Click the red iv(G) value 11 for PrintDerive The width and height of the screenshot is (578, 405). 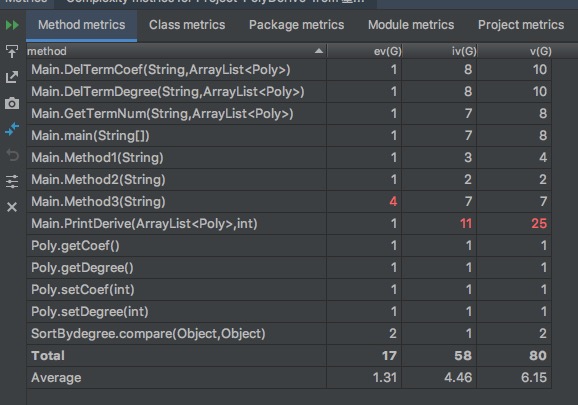(466, 224)
